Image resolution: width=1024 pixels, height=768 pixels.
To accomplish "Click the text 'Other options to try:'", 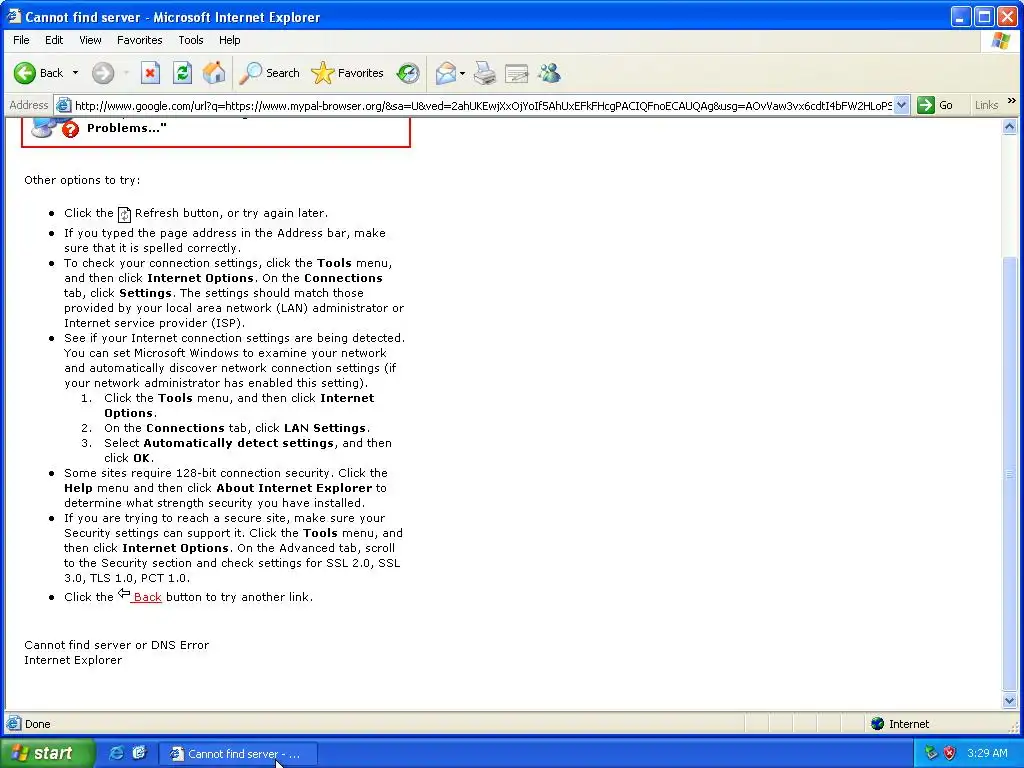I will 82,180.
